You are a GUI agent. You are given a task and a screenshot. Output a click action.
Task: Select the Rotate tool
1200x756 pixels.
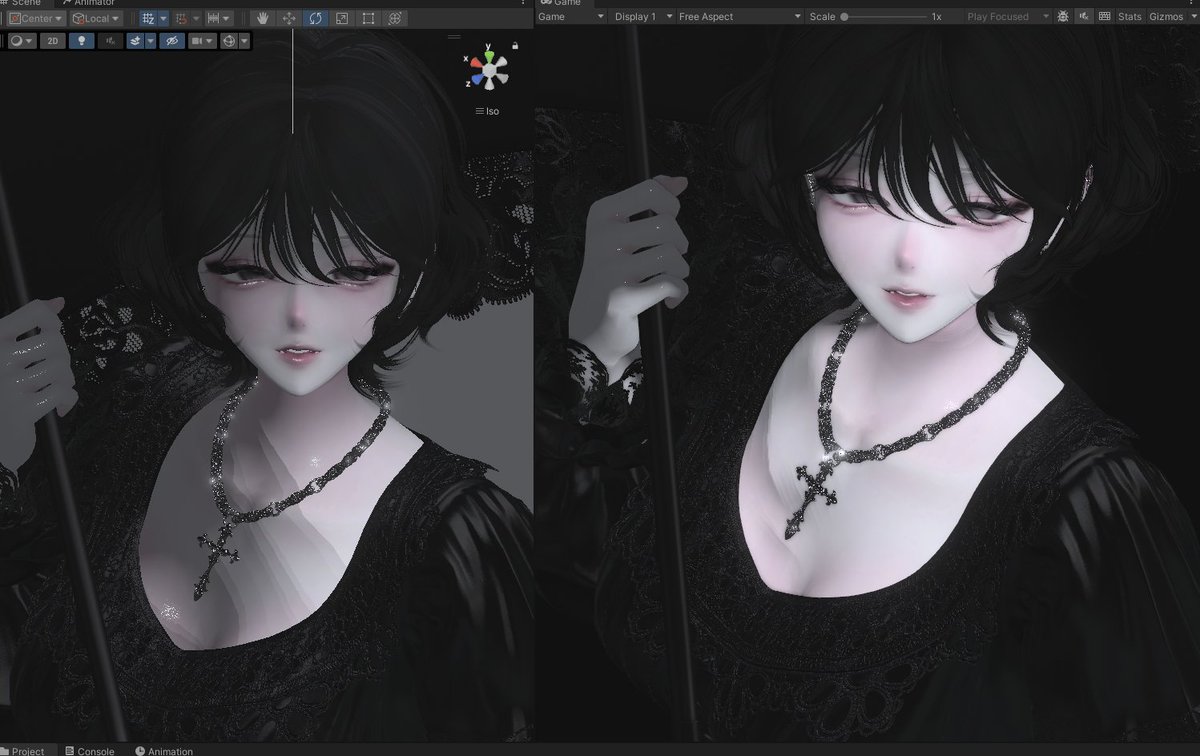[x=315, y=18]
